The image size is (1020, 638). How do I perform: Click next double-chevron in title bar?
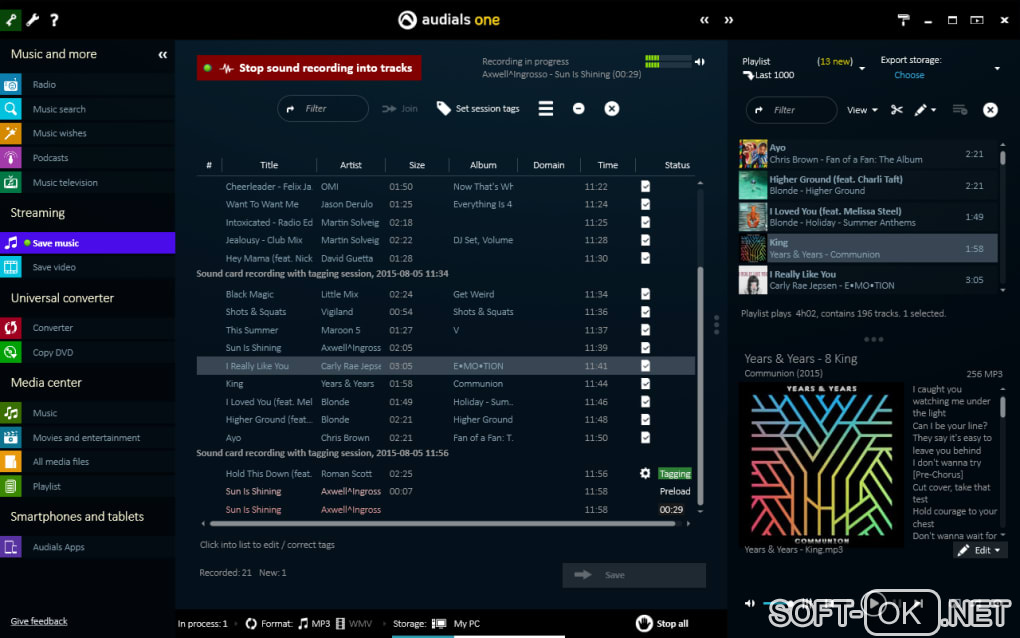tap(729, 20)
